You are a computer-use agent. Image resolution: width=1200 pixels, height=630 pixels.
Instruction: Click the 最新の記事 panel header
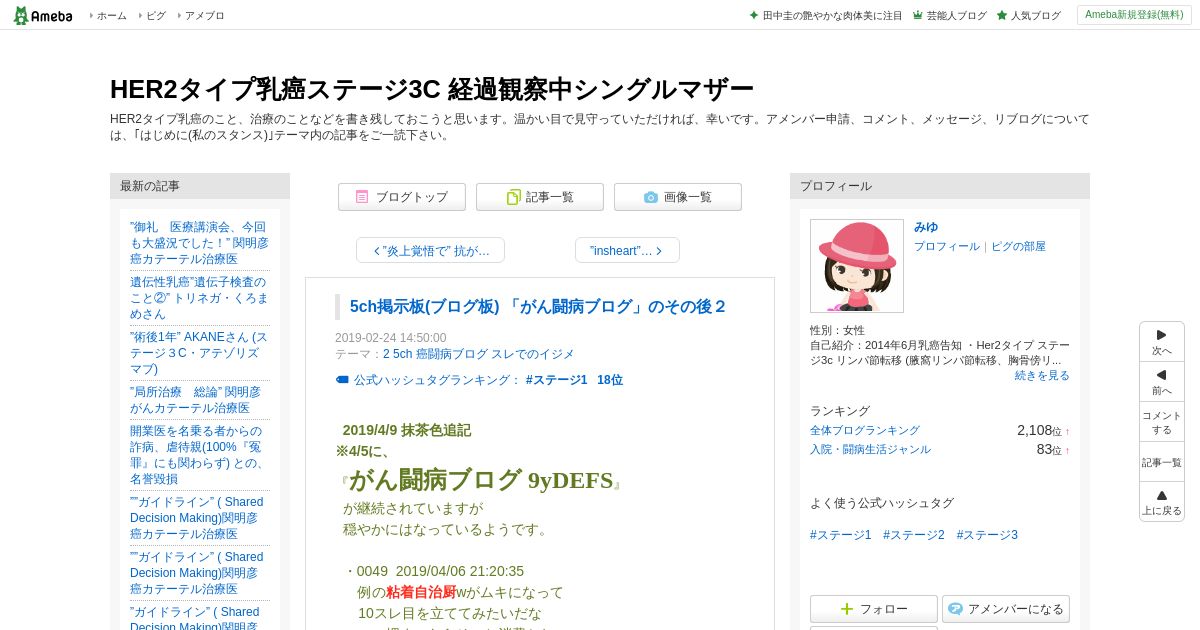[200, 186]
